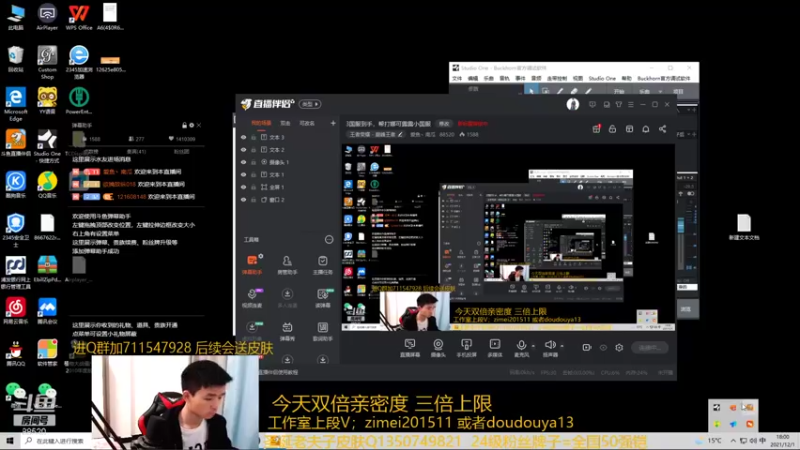
Task: Click the 修改 button beside stream title
Action: pos(444,123)
